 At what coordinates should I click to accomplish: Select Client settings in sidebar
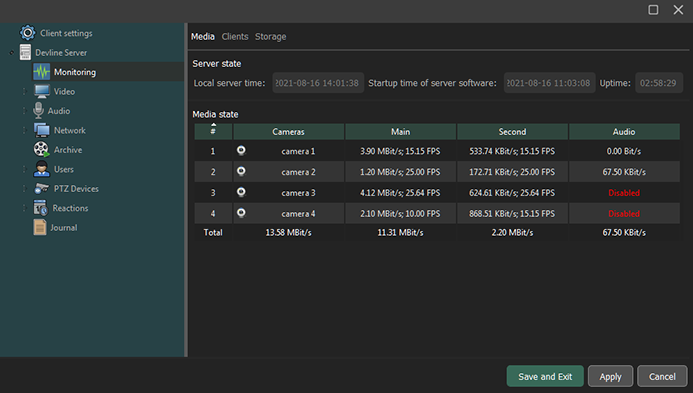[66, 33]
